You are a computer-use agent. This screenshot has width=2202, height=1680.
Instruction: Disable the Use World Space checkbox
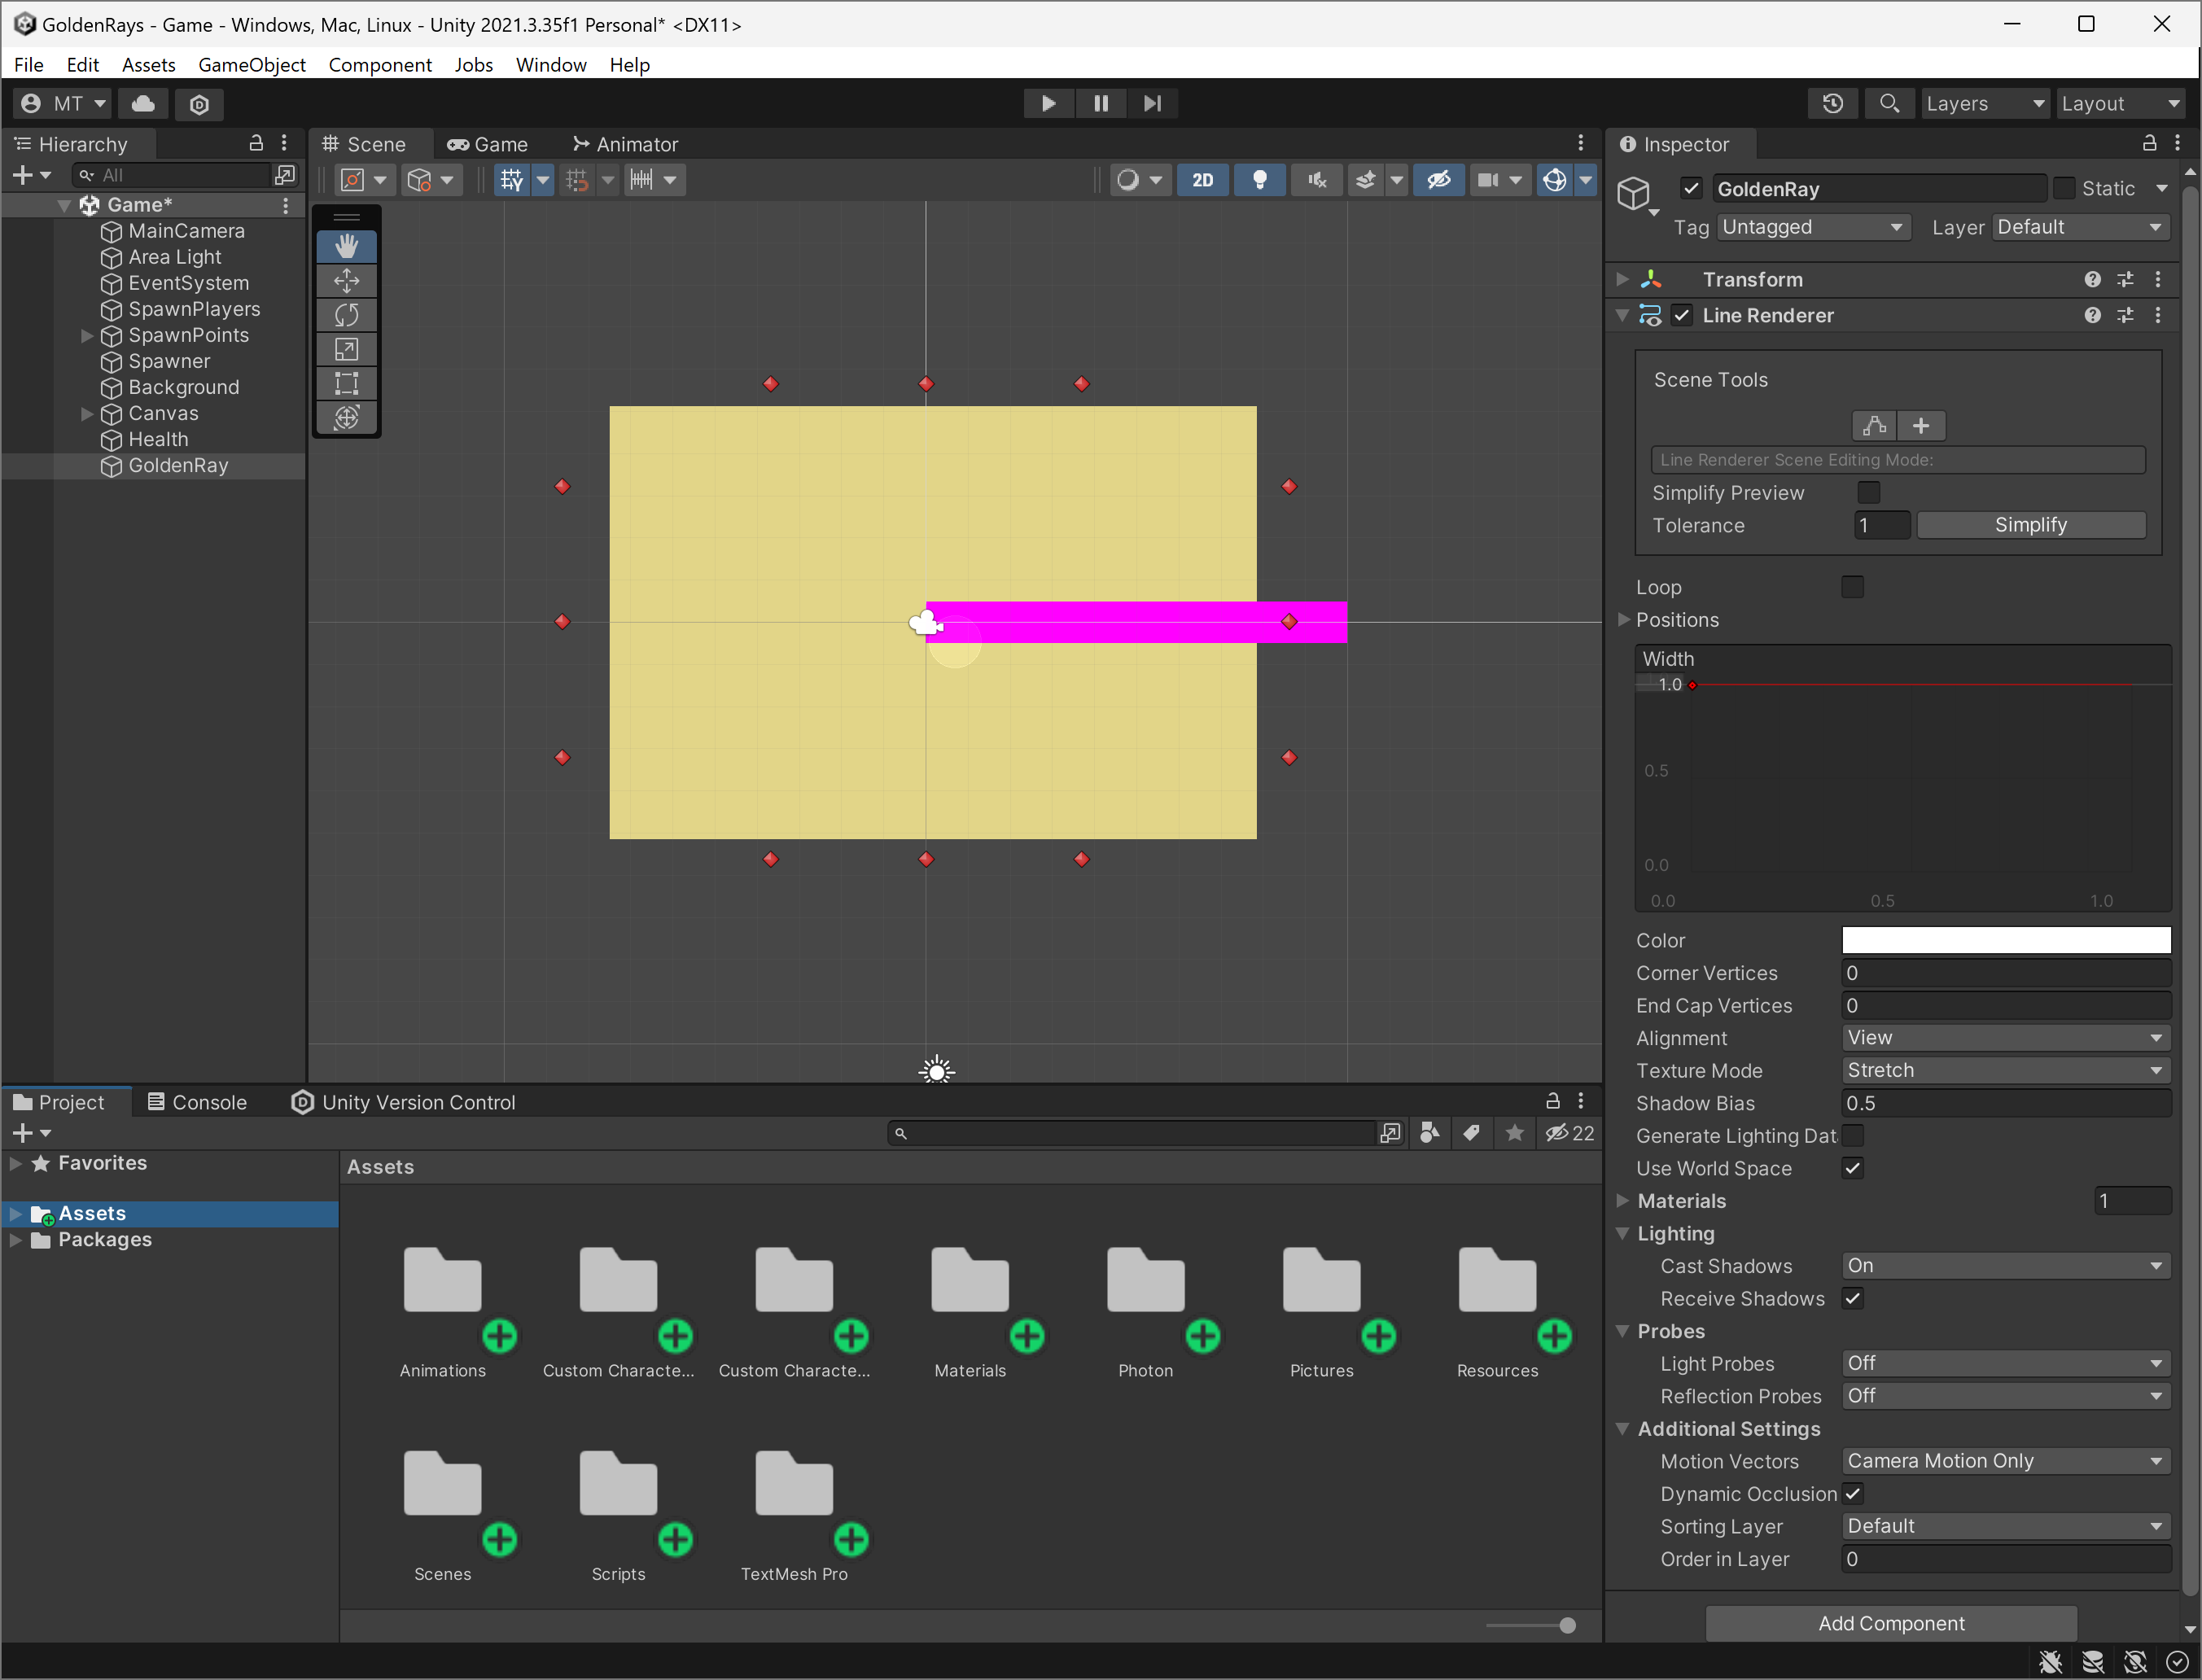pyautogui.click(x=1853, y=1167)
